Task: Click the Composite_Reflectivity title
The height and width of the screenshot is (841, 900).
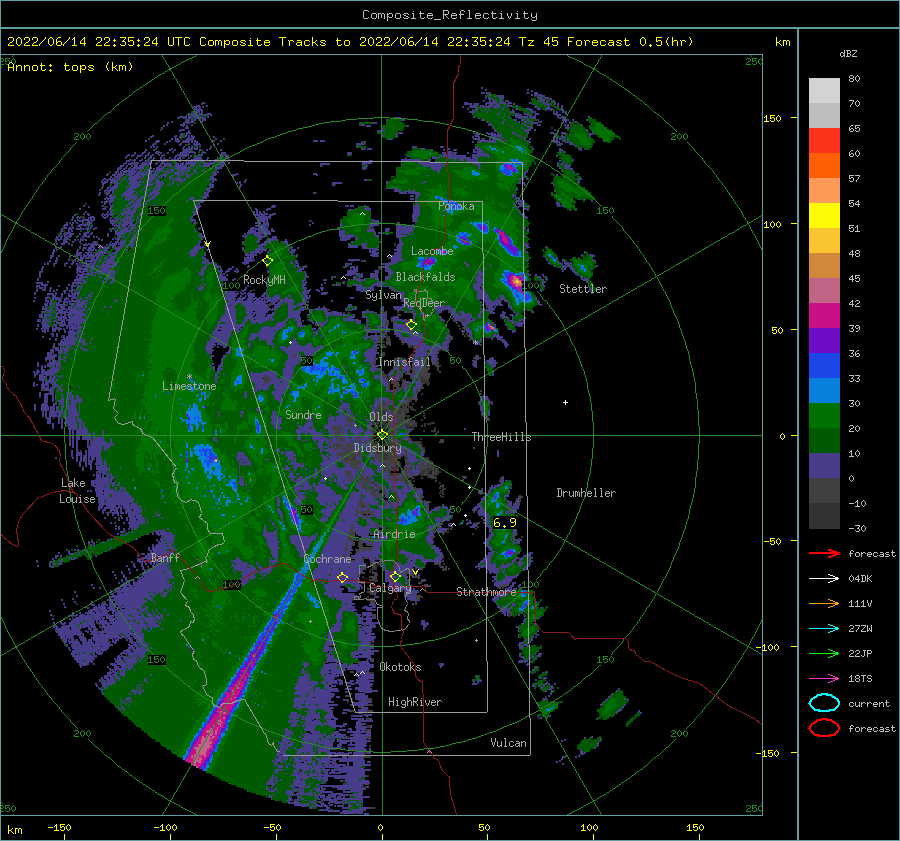Action: tap(449, 15)
